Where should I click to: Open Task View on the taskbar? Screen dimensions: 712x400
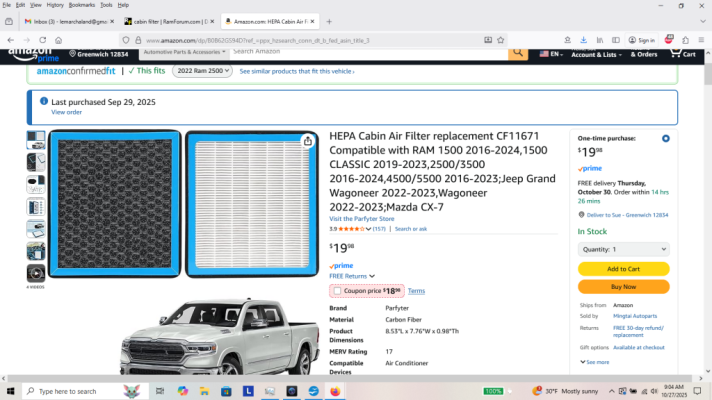pyautogui.click(x=160, y=391)
